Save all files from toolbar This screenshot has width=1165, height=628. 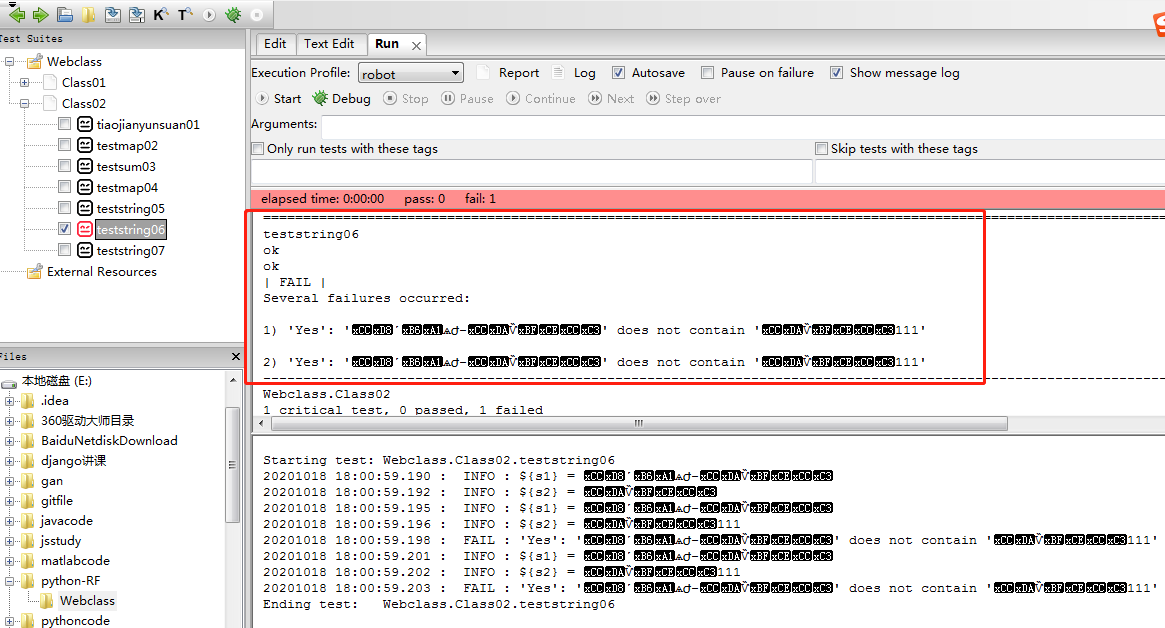[x=136, y=14]
